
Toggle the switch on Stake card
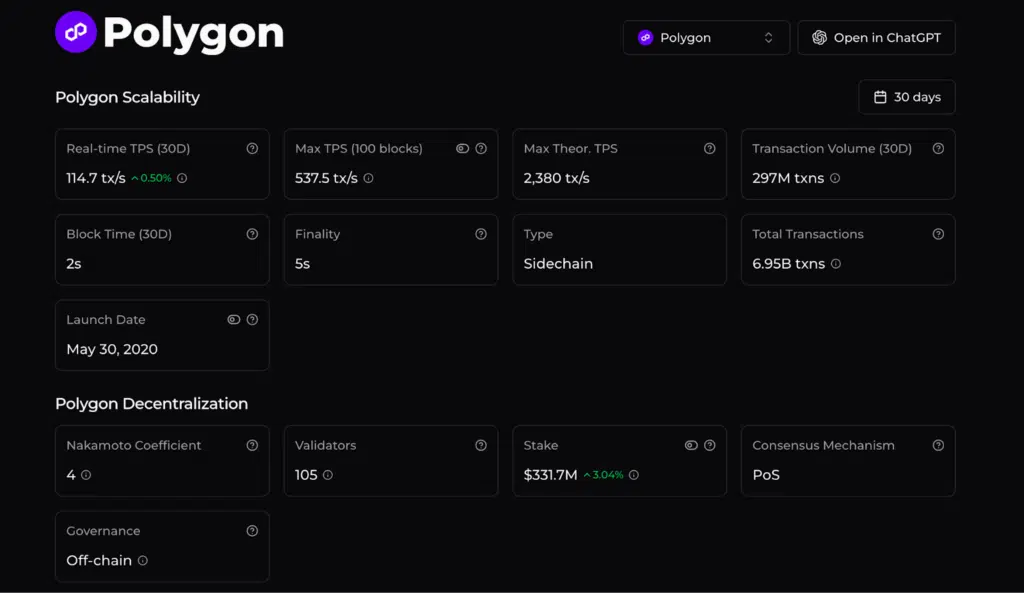[691, 446]
